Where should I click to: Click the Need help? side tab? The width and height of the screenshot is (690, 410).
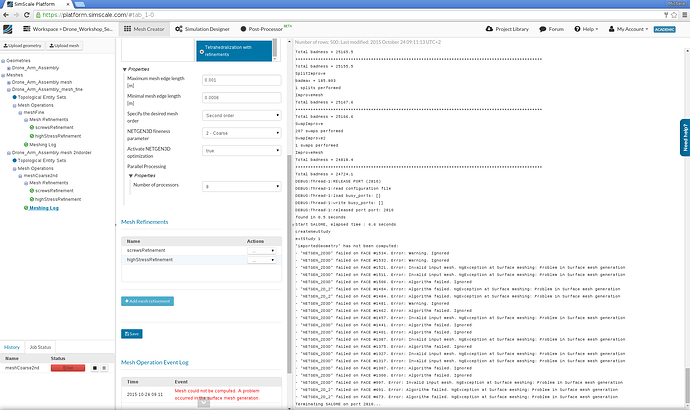[685, 138]
